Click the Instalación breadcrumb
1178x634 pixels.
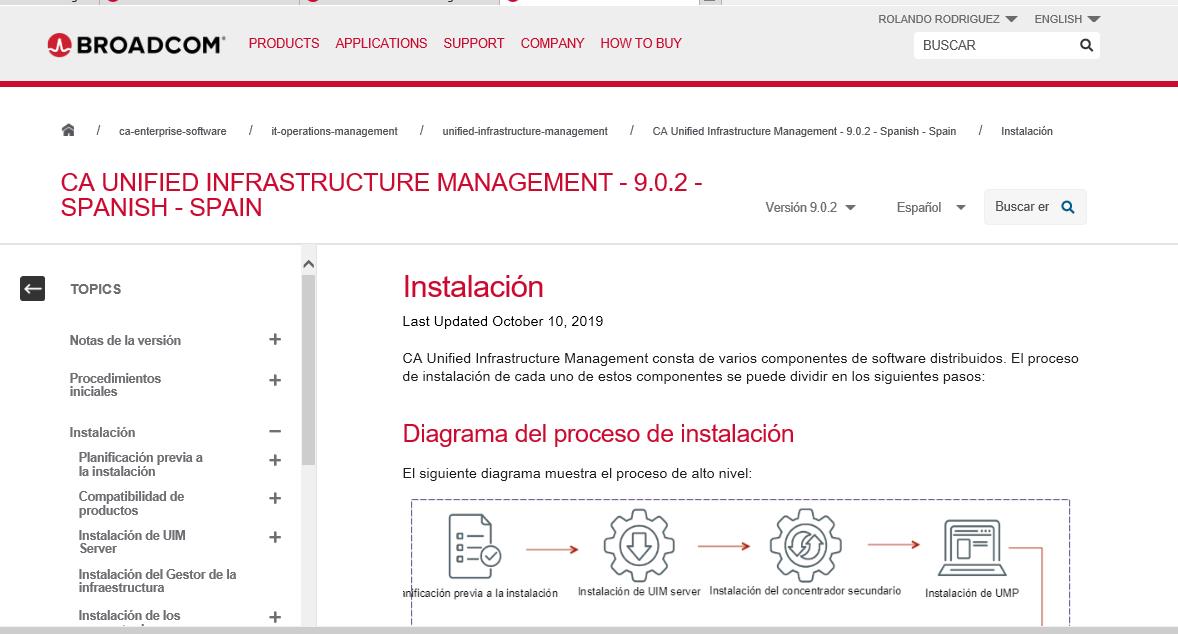tap(1026, 131)
